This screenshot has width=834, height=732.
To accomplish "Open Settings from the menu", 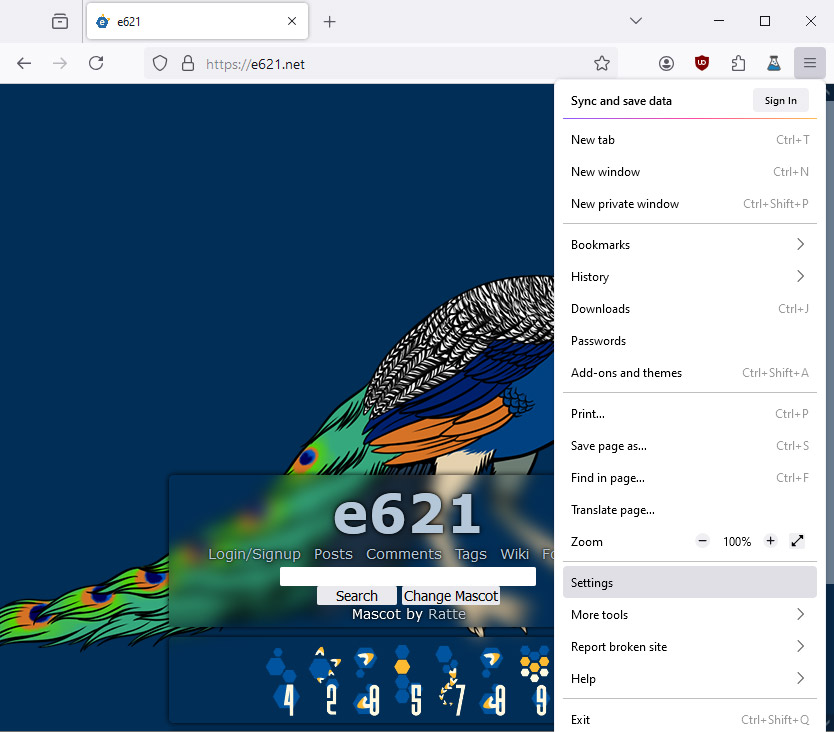I will pyautogui.click(x=689, y=582).
